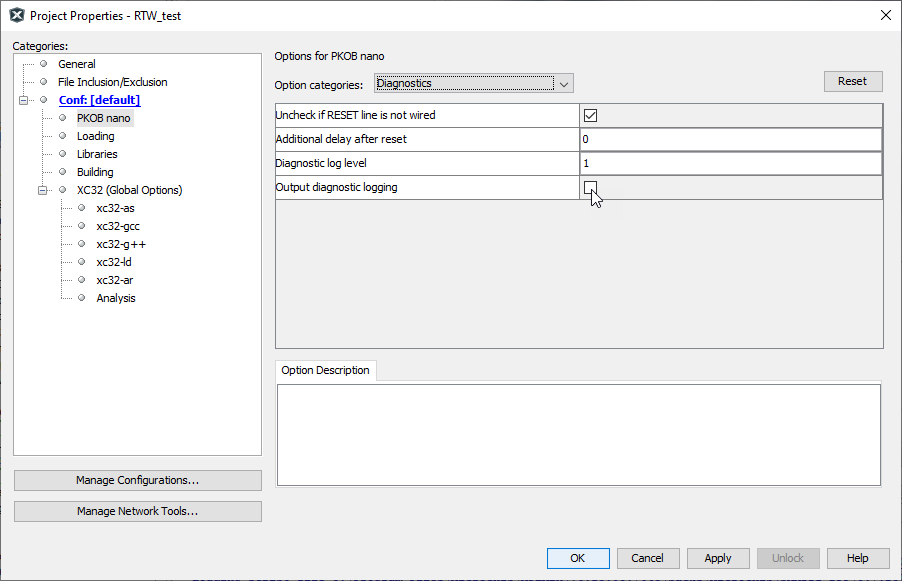Click the bullet icon beside General
The width and height of the screenshot is (902, 581).
(x=43, y=64)
